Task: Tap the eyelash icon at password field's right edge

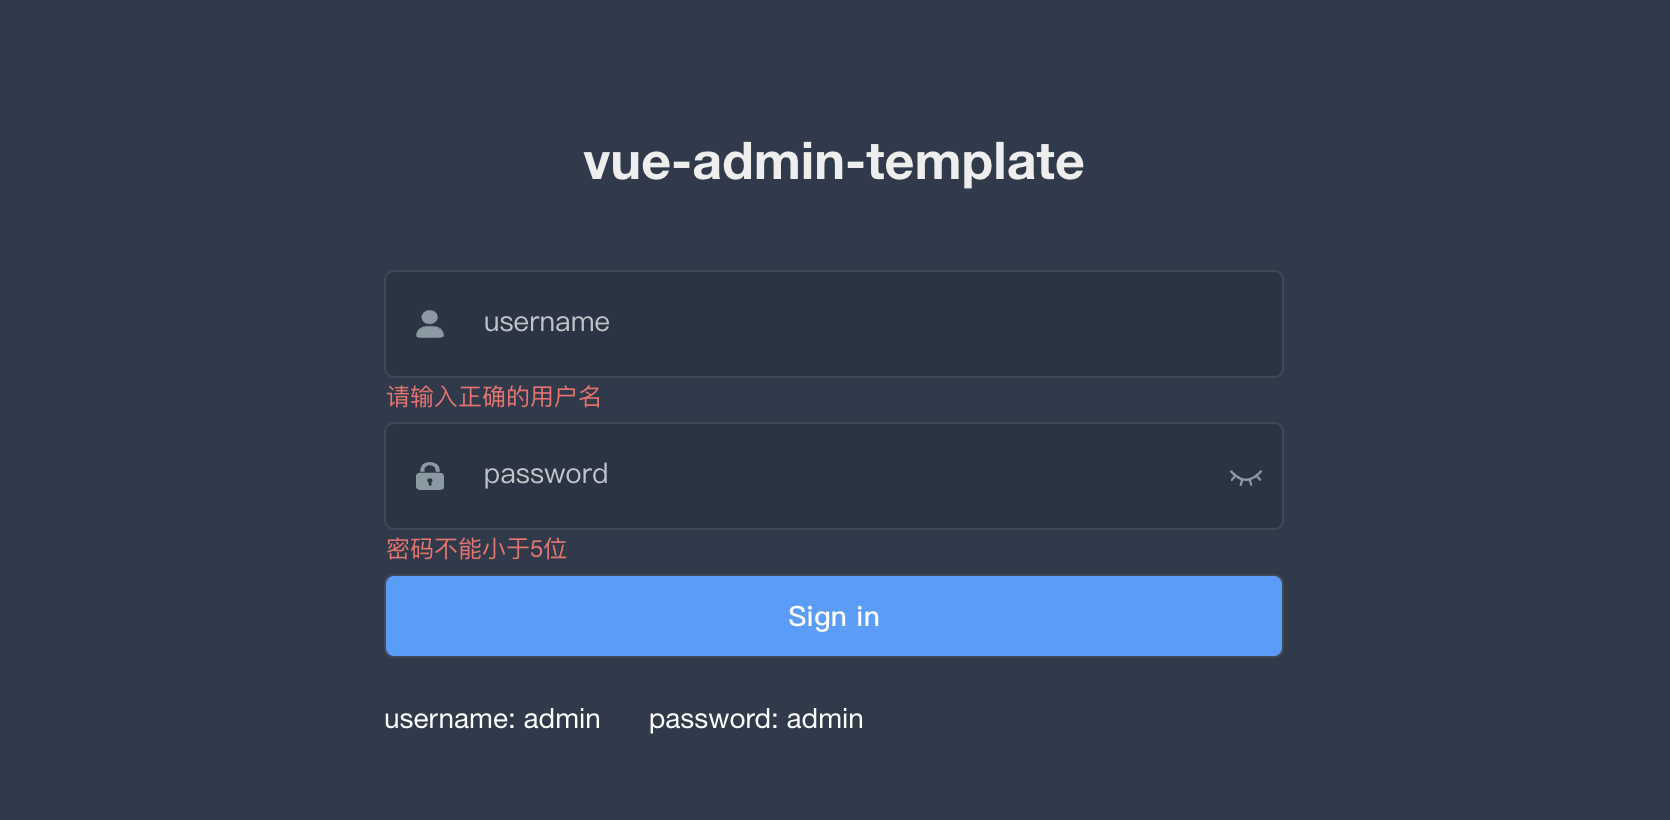Action: [1246, 477]
